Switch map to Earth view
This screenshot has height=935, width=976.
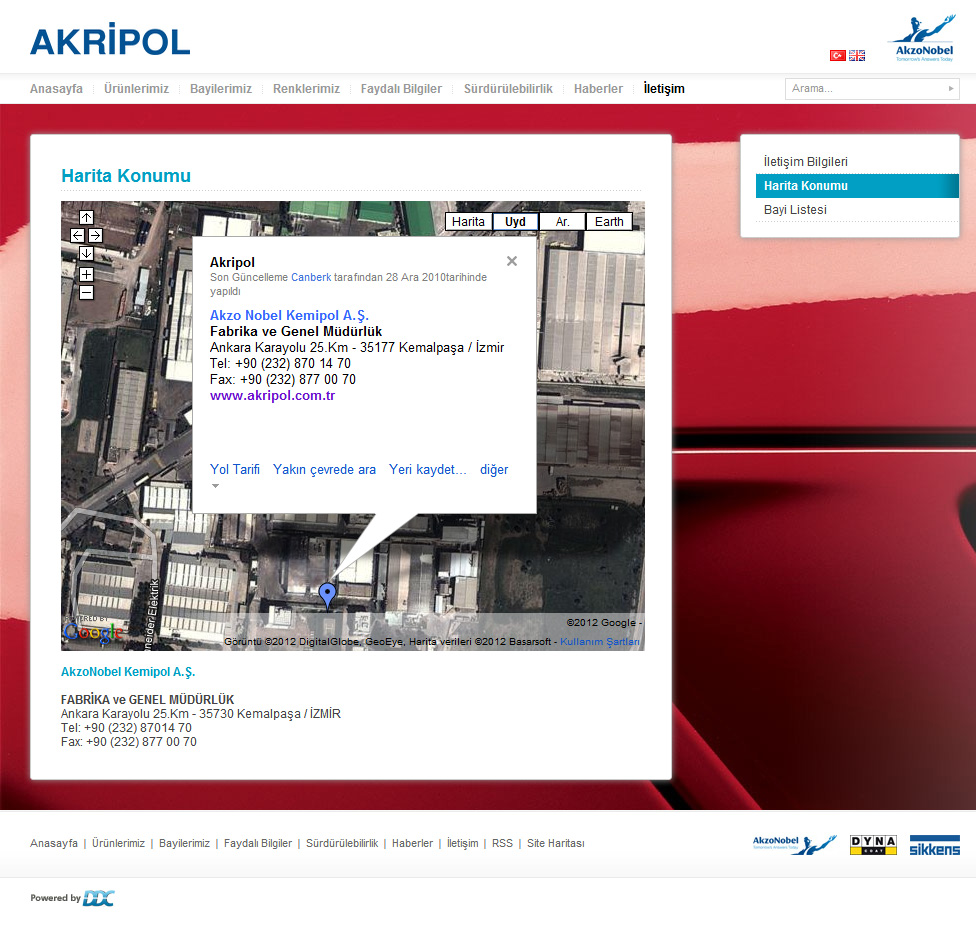click(x=609, y=222)
